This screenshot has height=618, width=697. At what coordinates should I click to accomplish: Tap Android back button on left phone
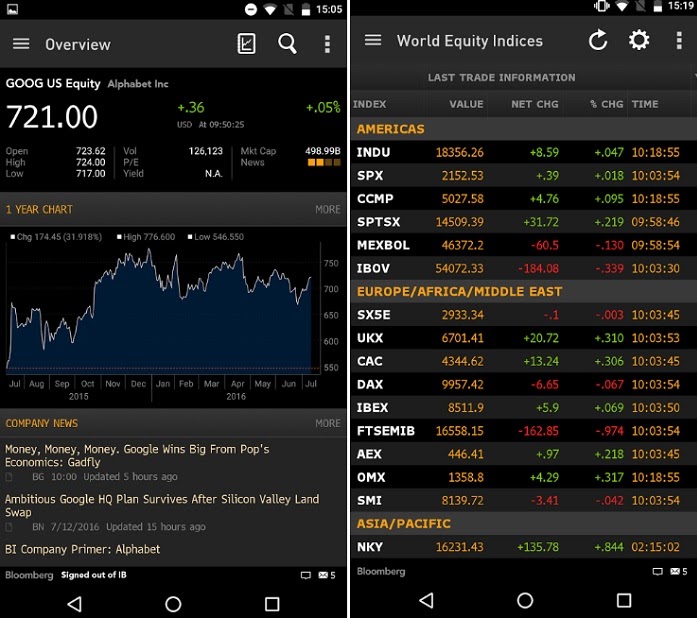[74, 604]
